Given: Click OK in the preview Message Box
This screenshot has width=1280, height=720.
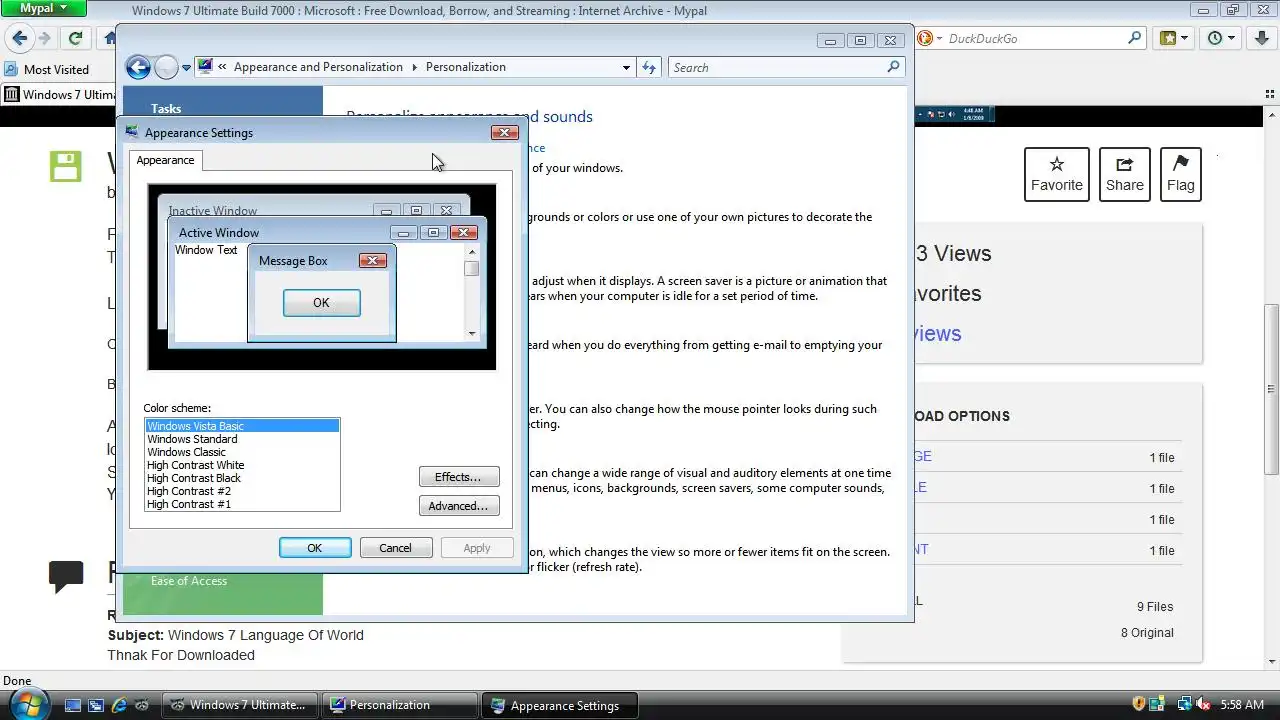Looking at the screenshot, I should pyautogui.click(x=321, y=303).
